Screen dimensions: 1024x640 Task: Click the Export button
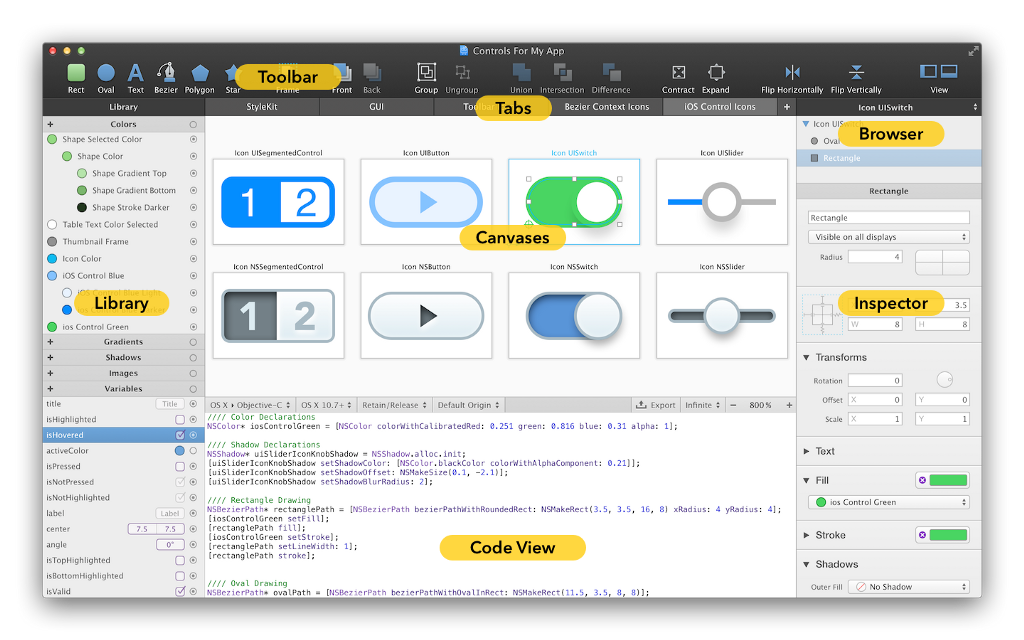point(656,406)
